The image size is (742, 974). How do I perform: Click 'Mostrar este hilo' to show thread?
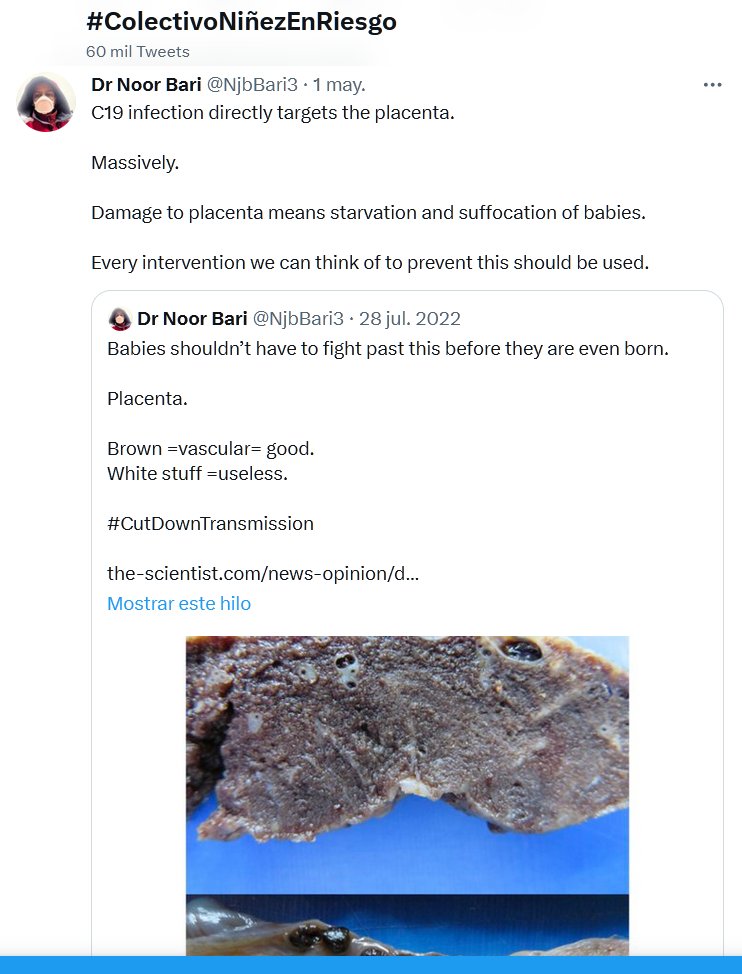pyautogui.click(x=179, y=603)
